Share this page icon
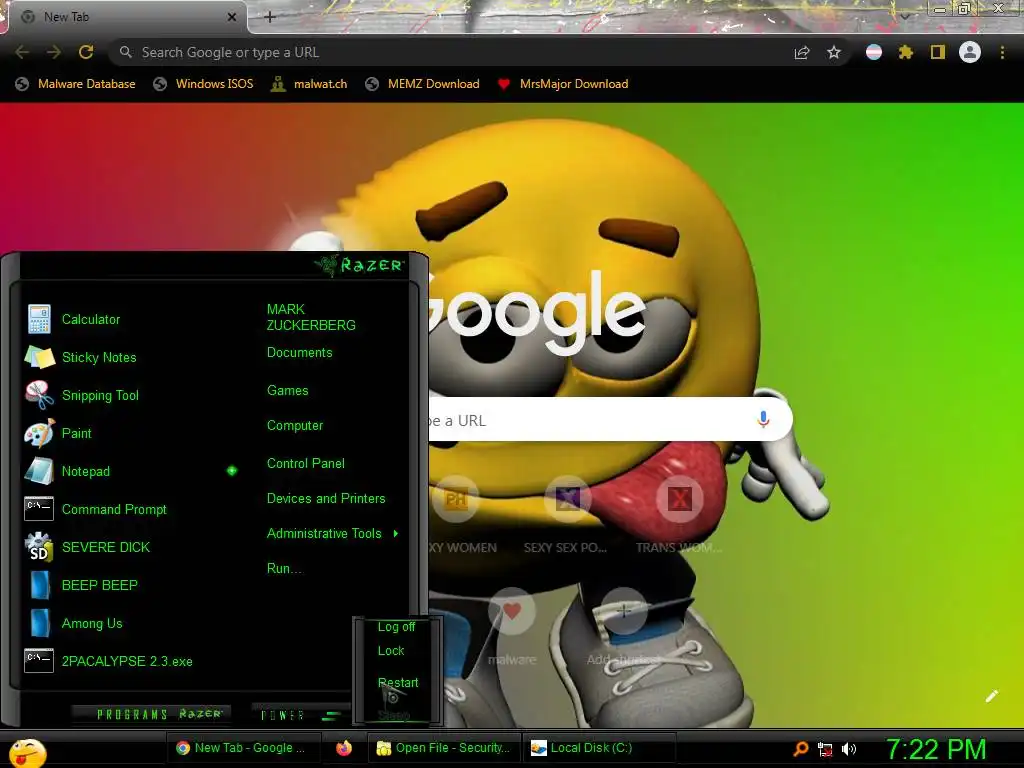This screenshot has height=768, width=1024. 802,52
